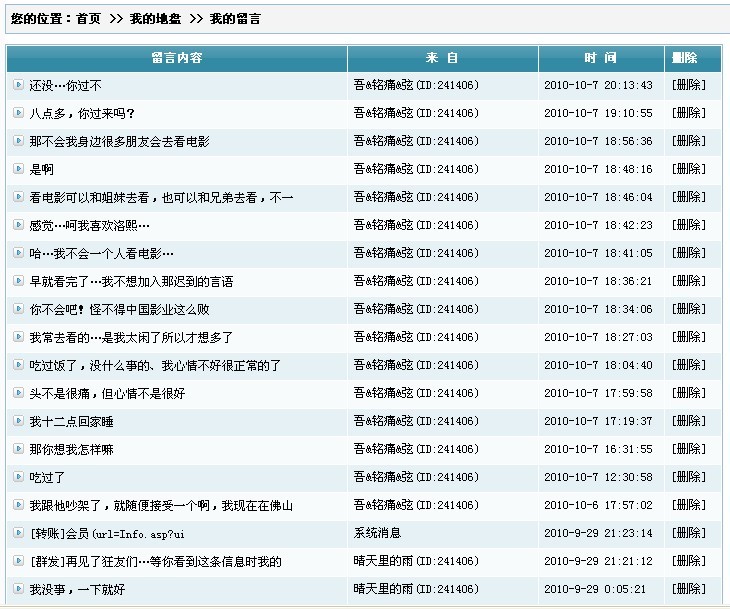Delete system message from 2010-9-29 21:23:14
Screen dimensions: 730x609
click(689, 533)
